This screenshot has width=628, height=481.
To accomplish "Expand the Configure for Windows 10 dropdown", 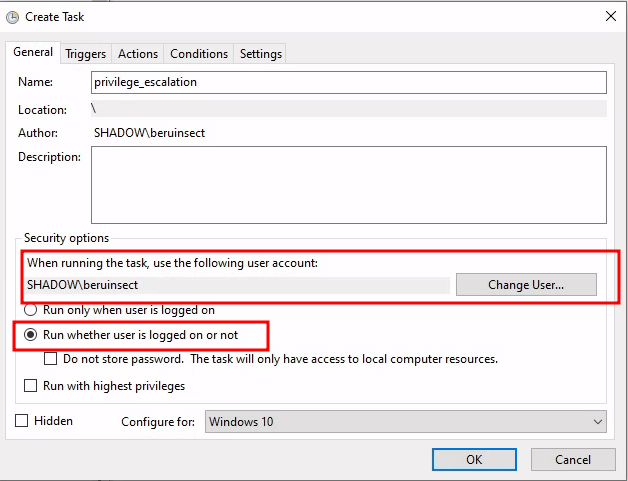I will coord(405,422).
